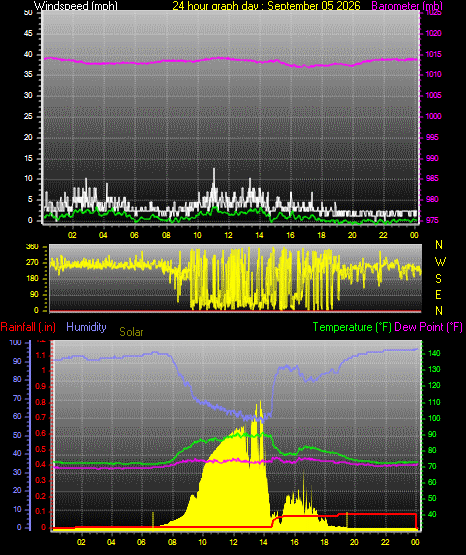Click the 40 tick on windspeed axis
Viewport: 466px width, 555px height.
pyautogui.click(x=28, y=54)
